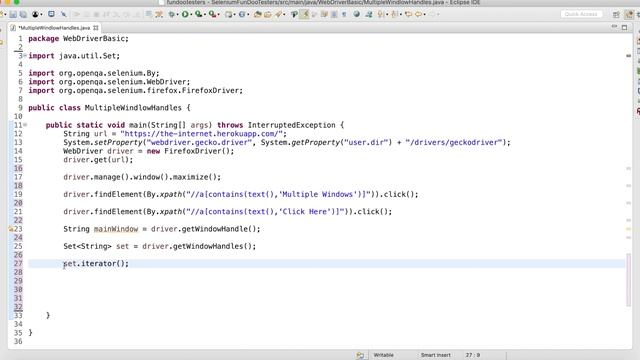Go back with the yellow Back arrow
Viewport: 640px width, 360px height.
418,14
